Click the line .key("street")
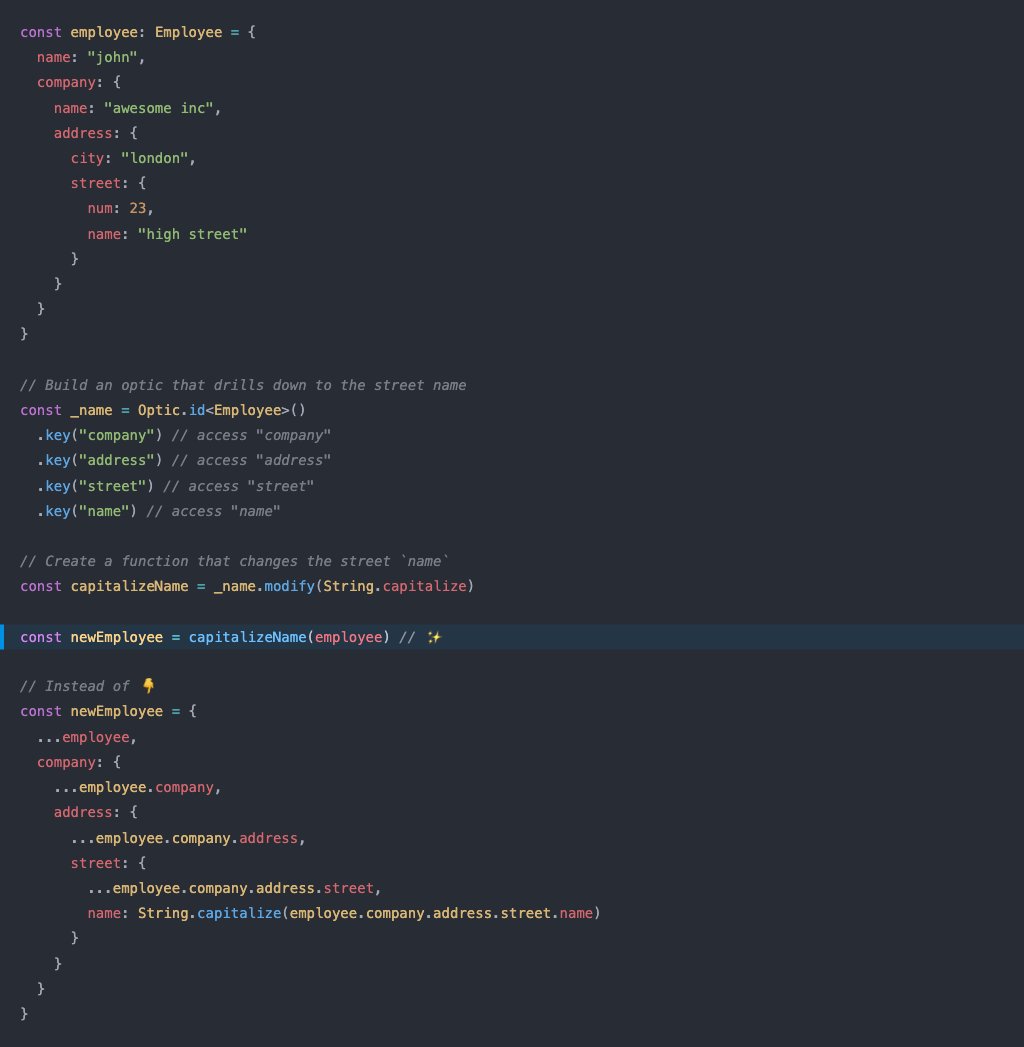This screenshot has height=1047, width=1024. (175, 486)
